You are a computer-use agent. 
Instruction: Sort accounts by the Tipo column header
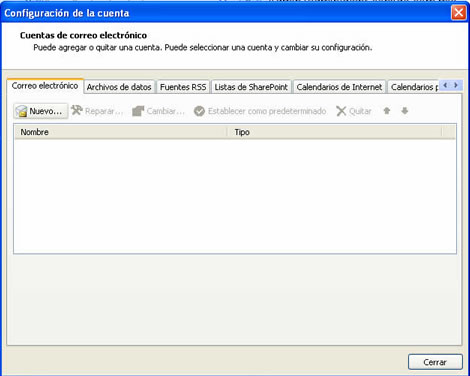tap(335, 132)
